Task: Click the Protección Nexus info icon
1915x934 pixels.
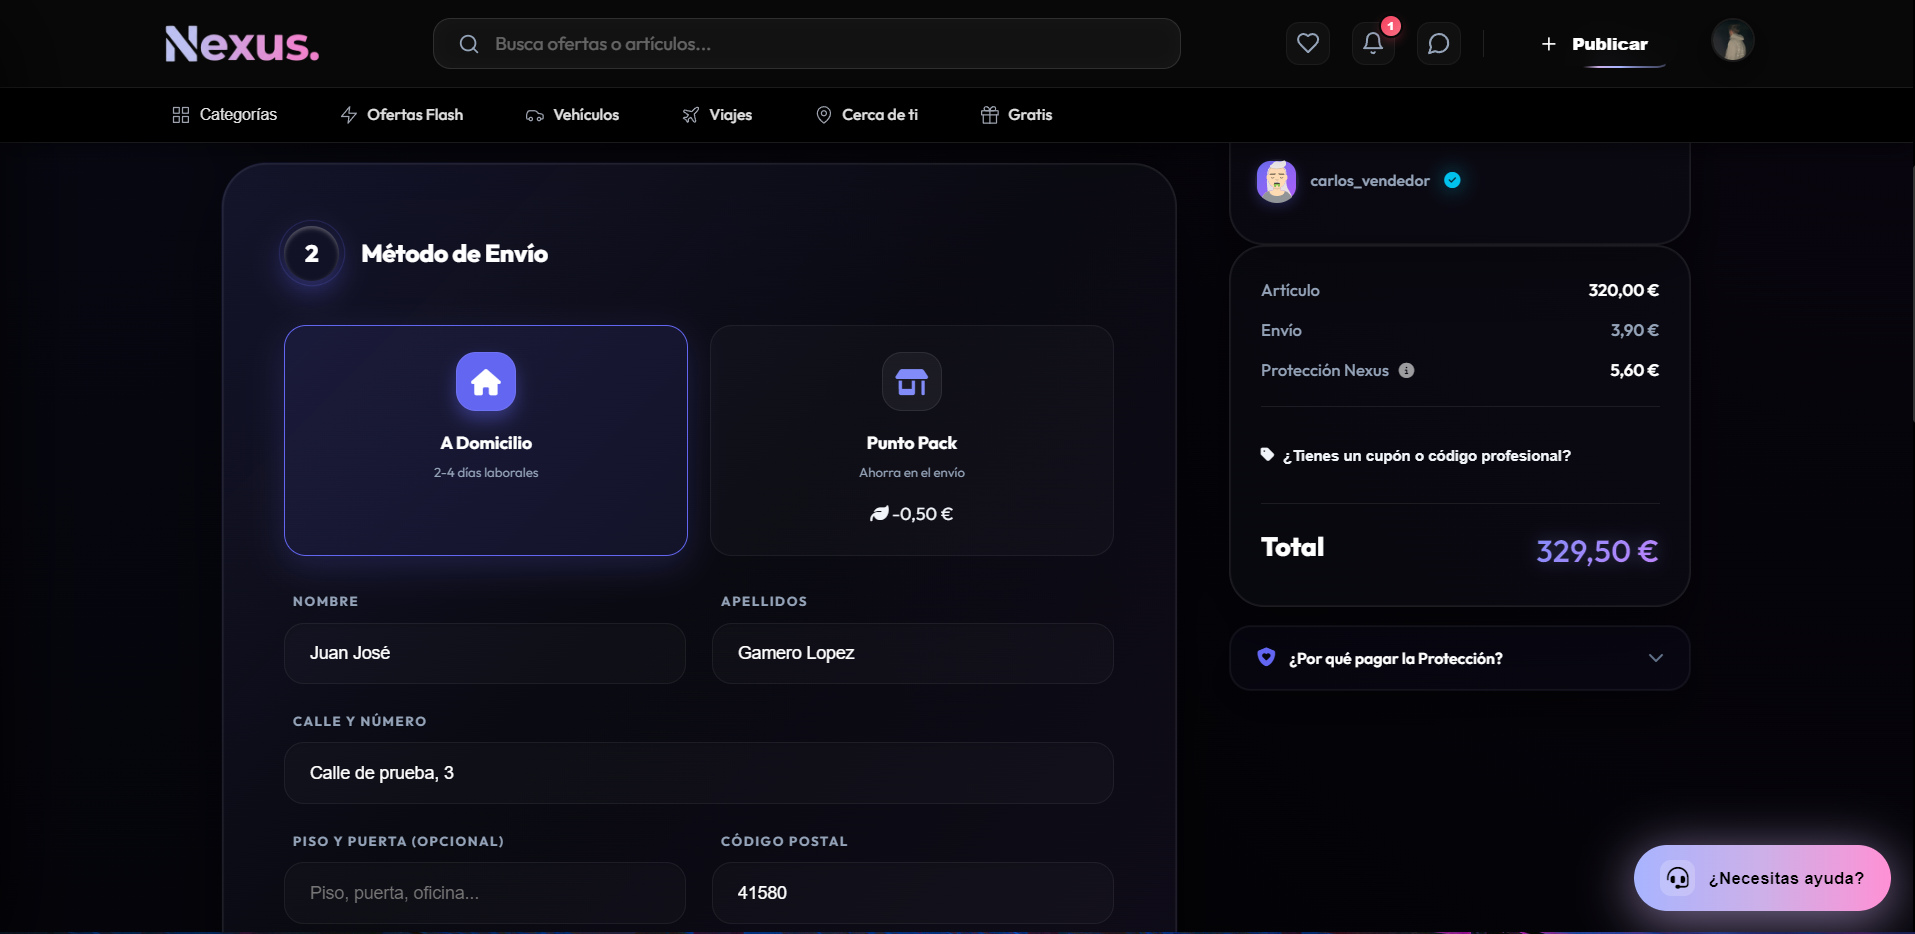Action: [1406, 370]
